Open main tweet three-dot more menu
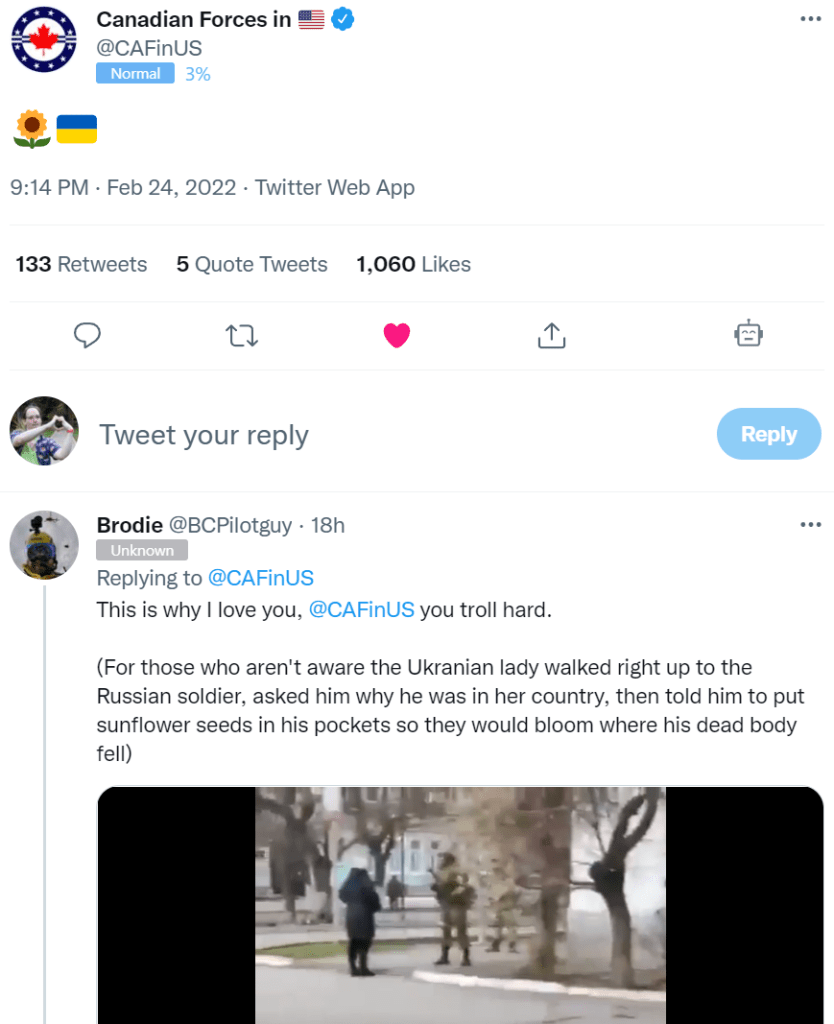The width and height of the screenshot is (834, 1024). click(x=811, y=19)
